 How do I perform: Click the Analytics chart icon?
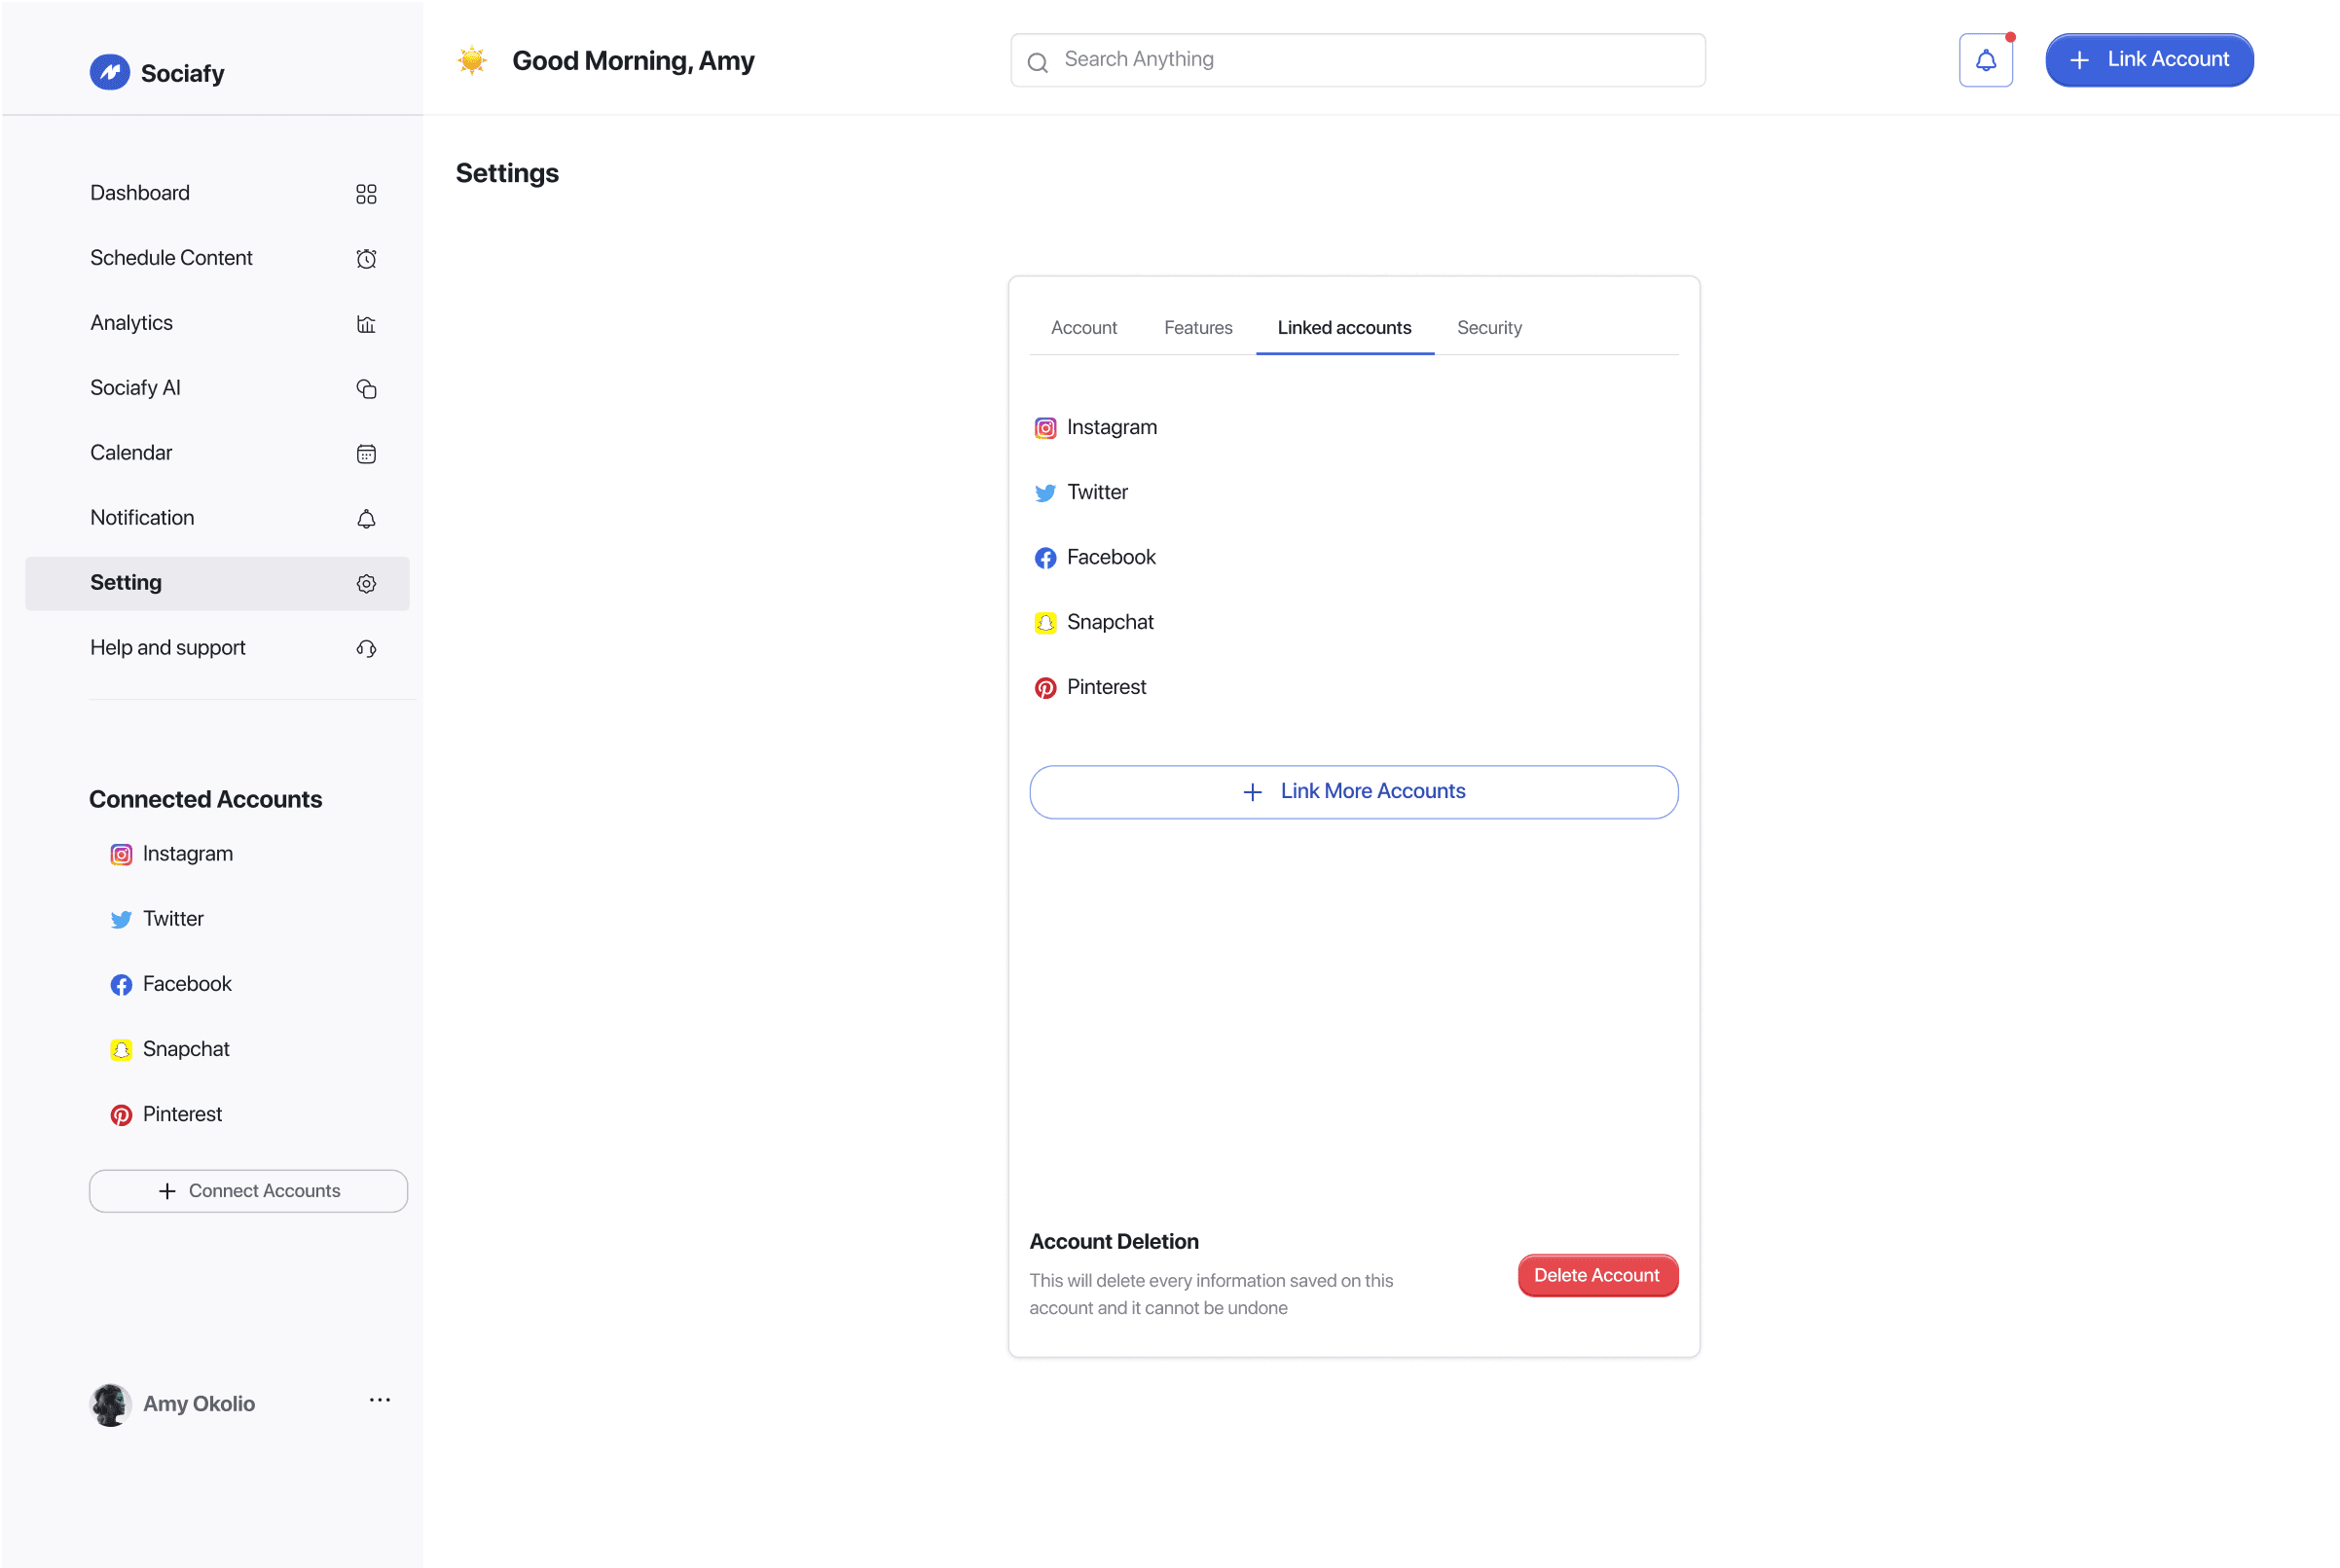(x=366, y=324)
